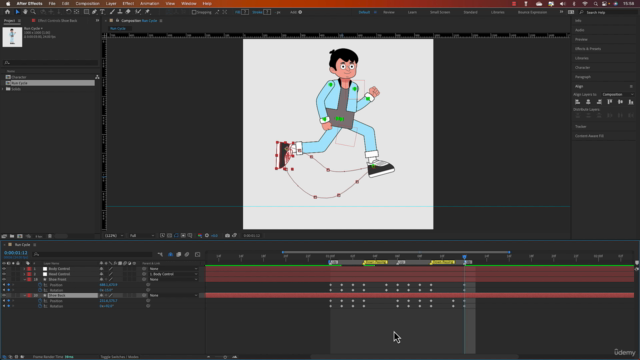Open Head Control parent dropdown

click(x=173, y=274)
